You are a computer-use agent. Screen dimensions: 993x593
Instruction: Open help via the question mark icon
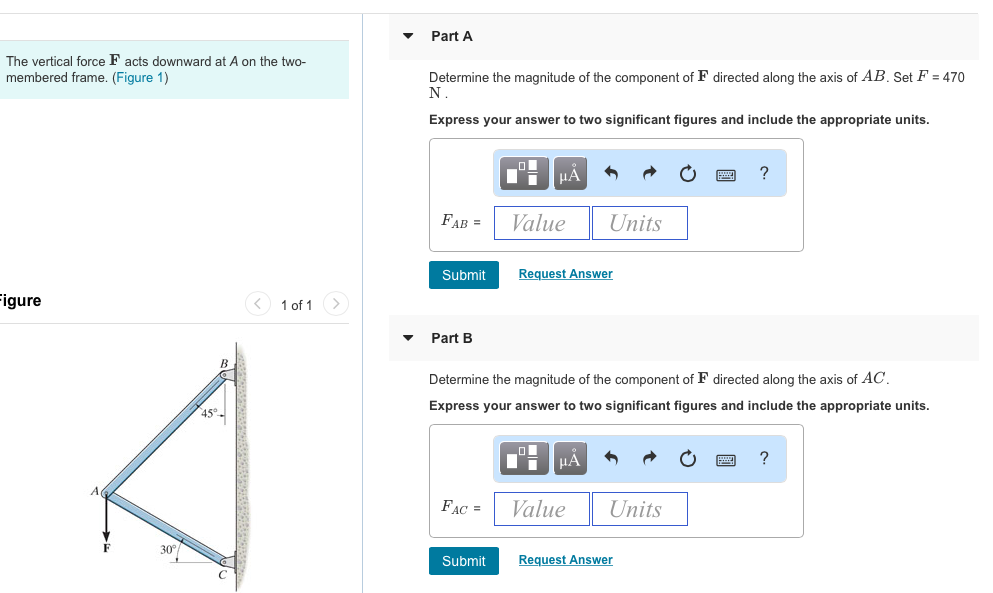763,172
